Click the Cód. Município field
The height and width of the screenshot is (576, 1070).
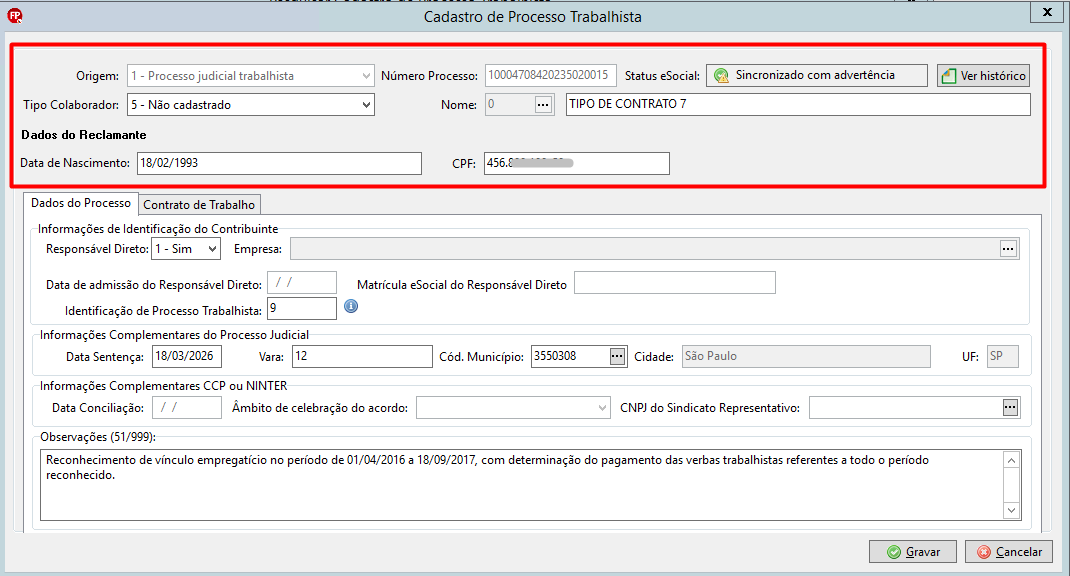[x=570, y=356]
